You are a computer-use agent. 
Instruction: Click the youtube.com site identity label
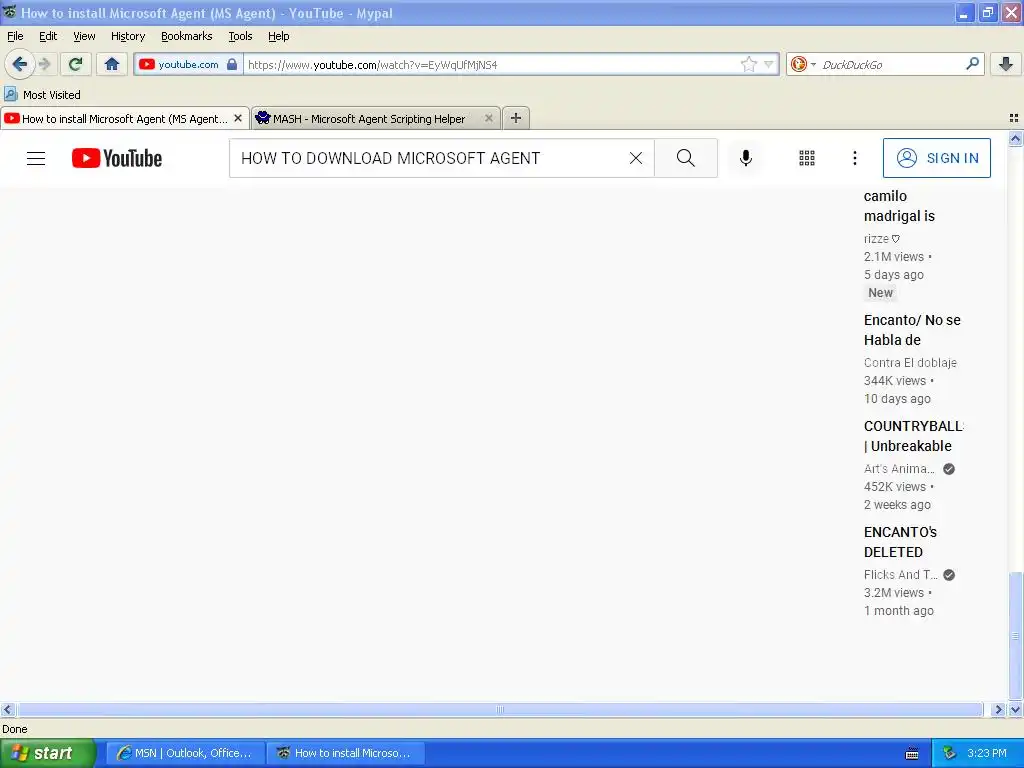coord(188,64)
